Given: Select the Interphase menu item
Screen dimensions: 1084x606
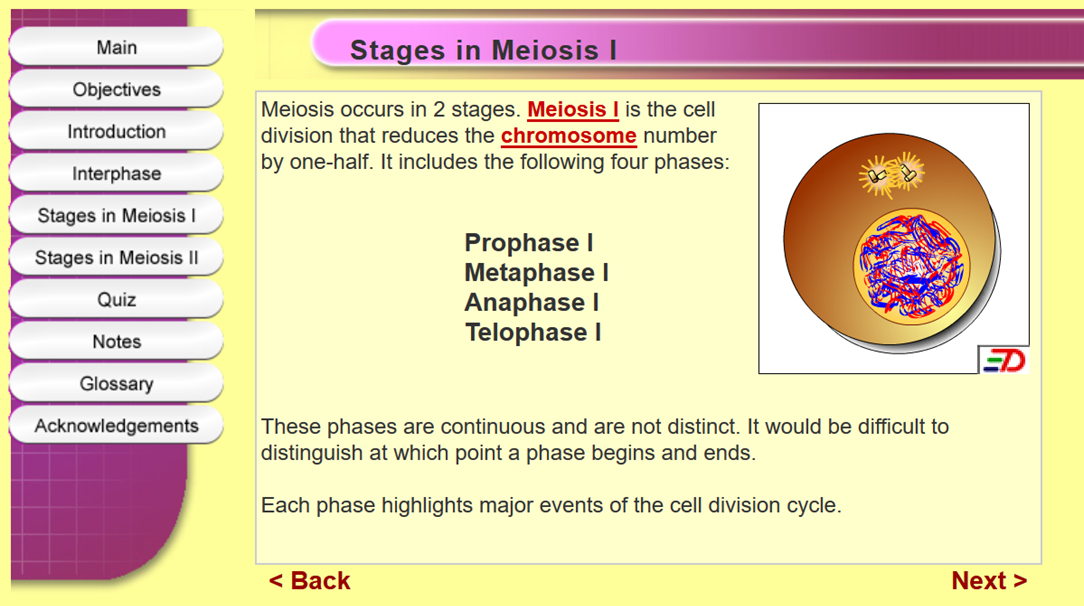Looking at the screenshot, I should (x=116, y=173).
